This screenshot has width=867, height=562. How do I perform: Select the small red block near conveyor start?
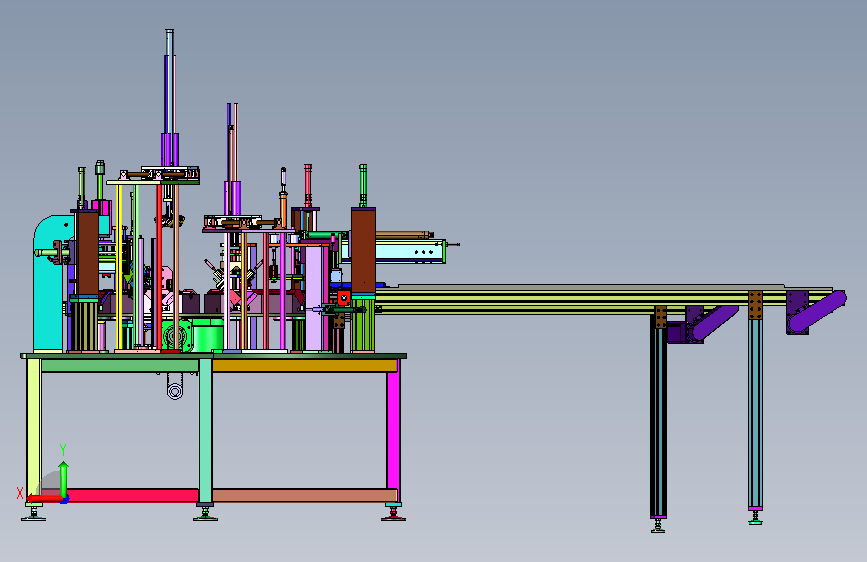click(344, 298)
